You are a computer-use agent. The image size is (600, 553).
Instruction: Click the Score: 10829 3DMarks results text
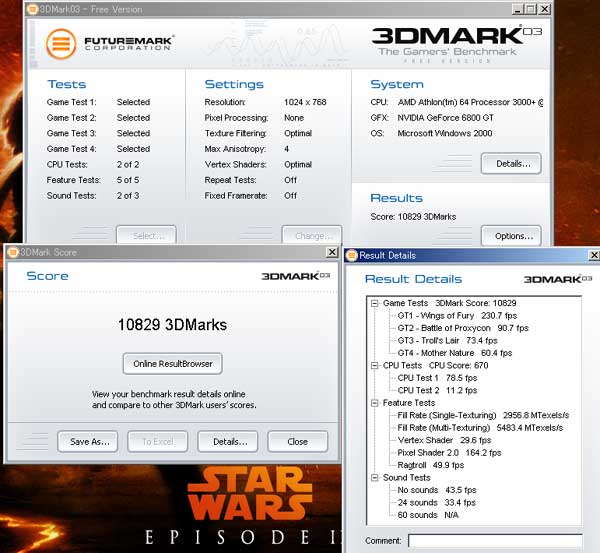pos(413,217)
